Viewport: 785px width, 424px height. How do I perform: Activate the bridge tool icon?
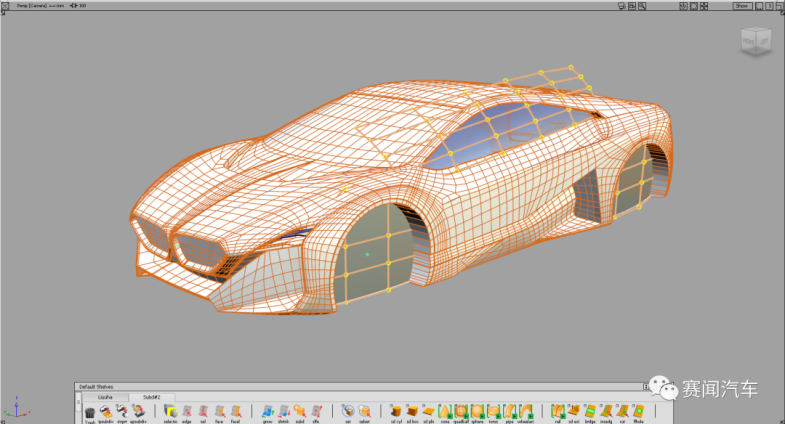590,412
